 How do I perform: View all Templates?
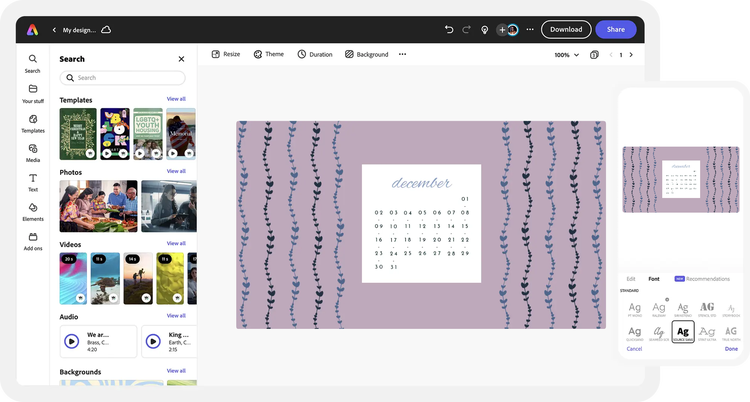pyautogui.click(x=176, y=99)
